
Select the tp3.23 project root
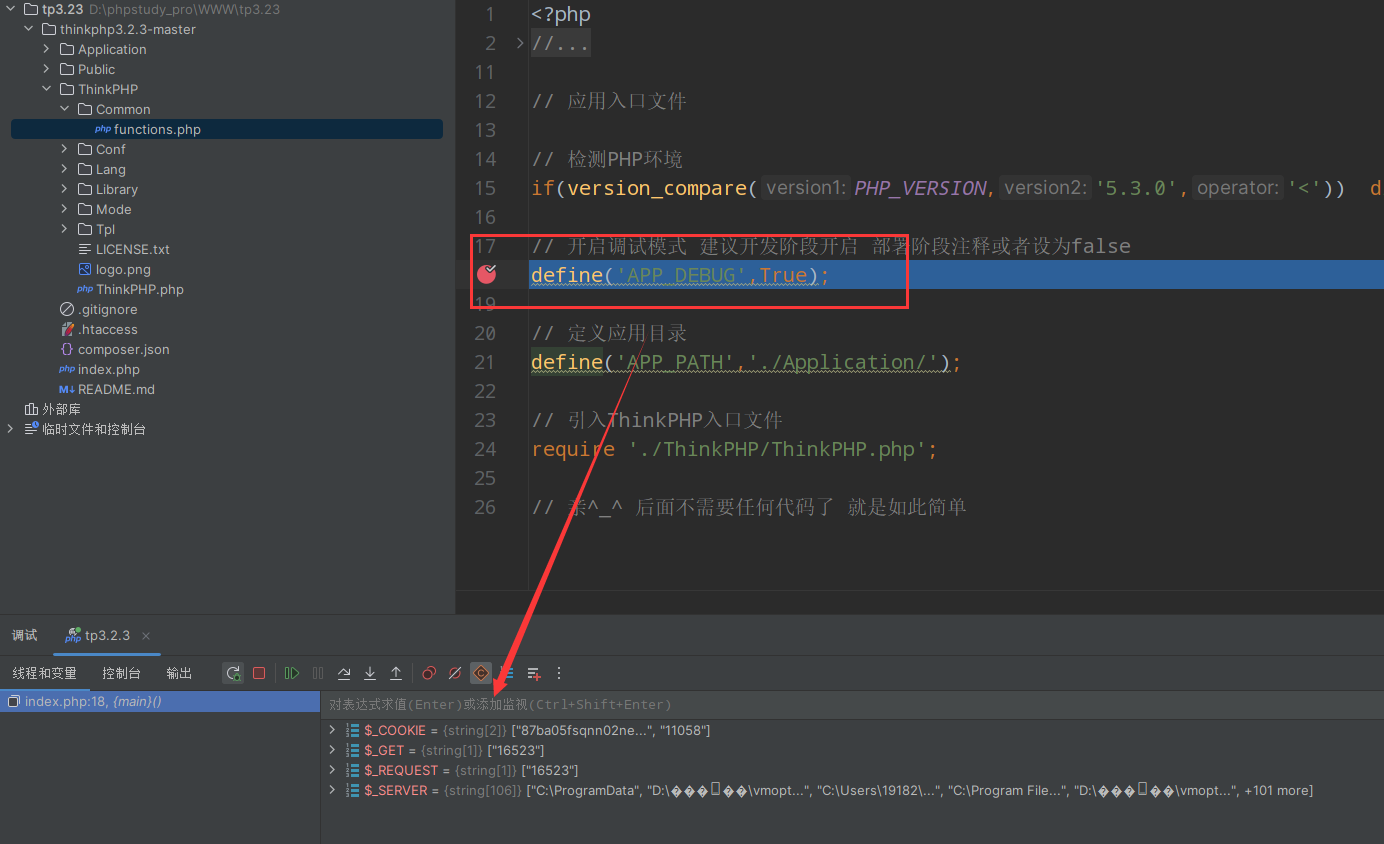coord(63,9)
